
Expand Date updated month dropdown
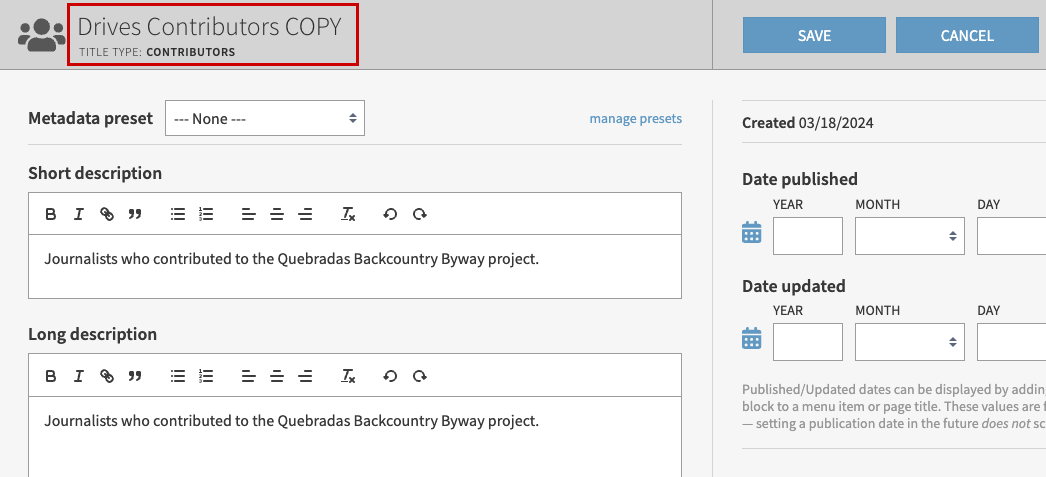click(x=909, y=342)
